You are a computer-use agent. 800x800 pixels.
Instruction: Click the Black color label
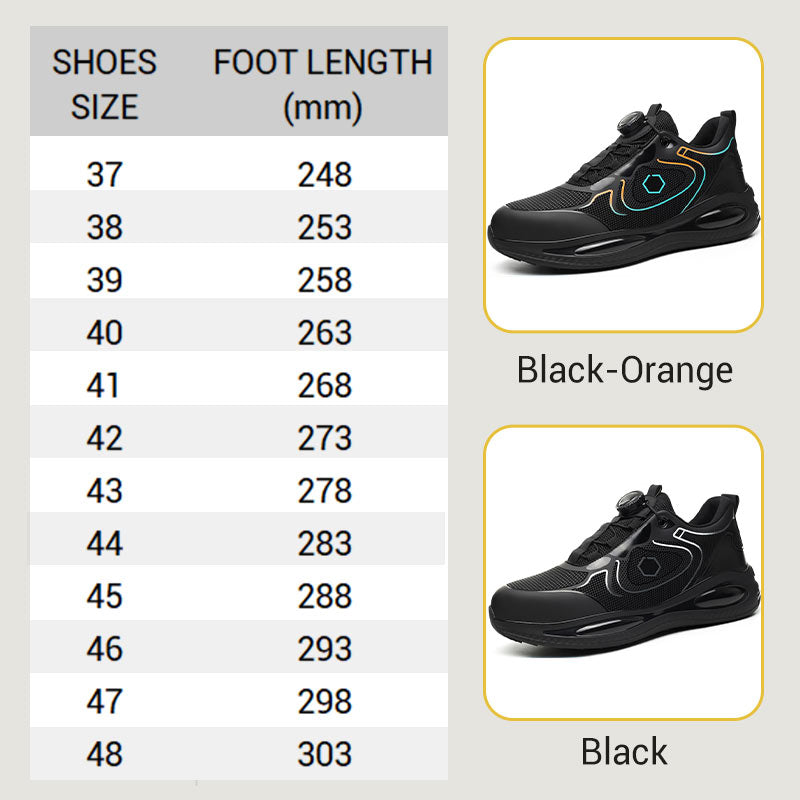click(624, 751)
